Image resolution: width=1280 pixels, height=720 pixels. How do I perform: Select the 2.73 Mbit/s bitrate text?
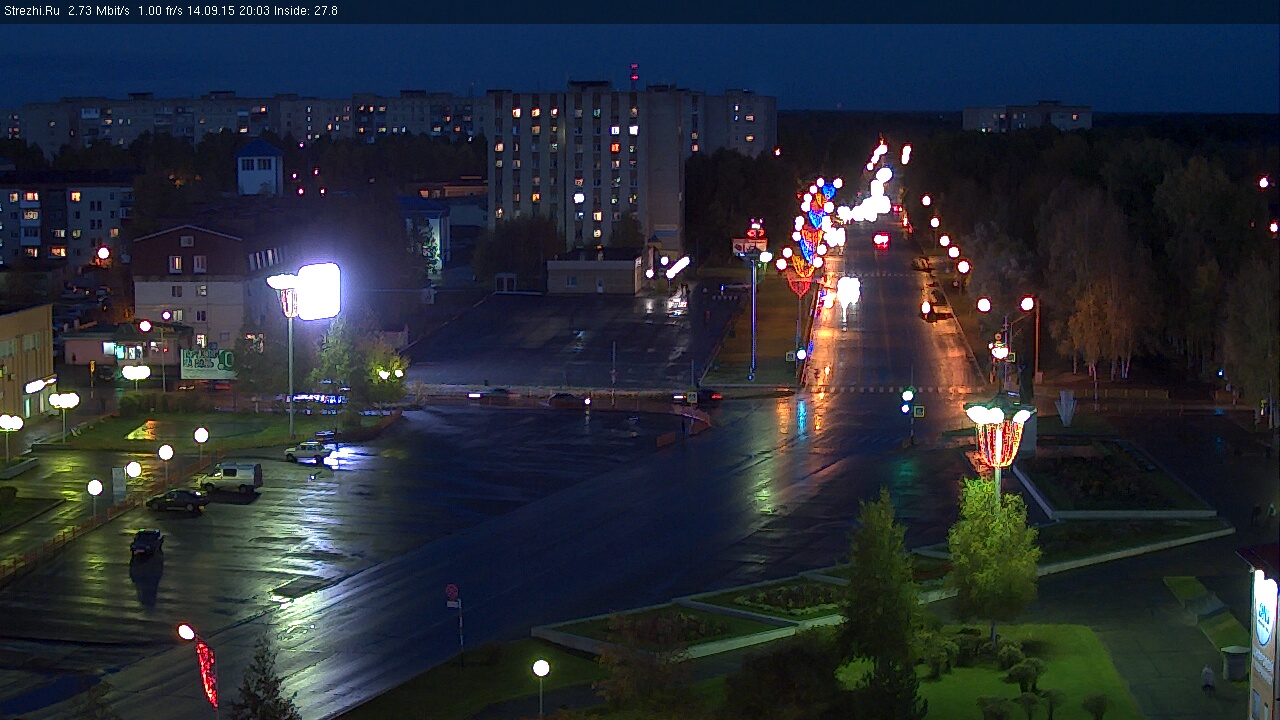point(99,11)
